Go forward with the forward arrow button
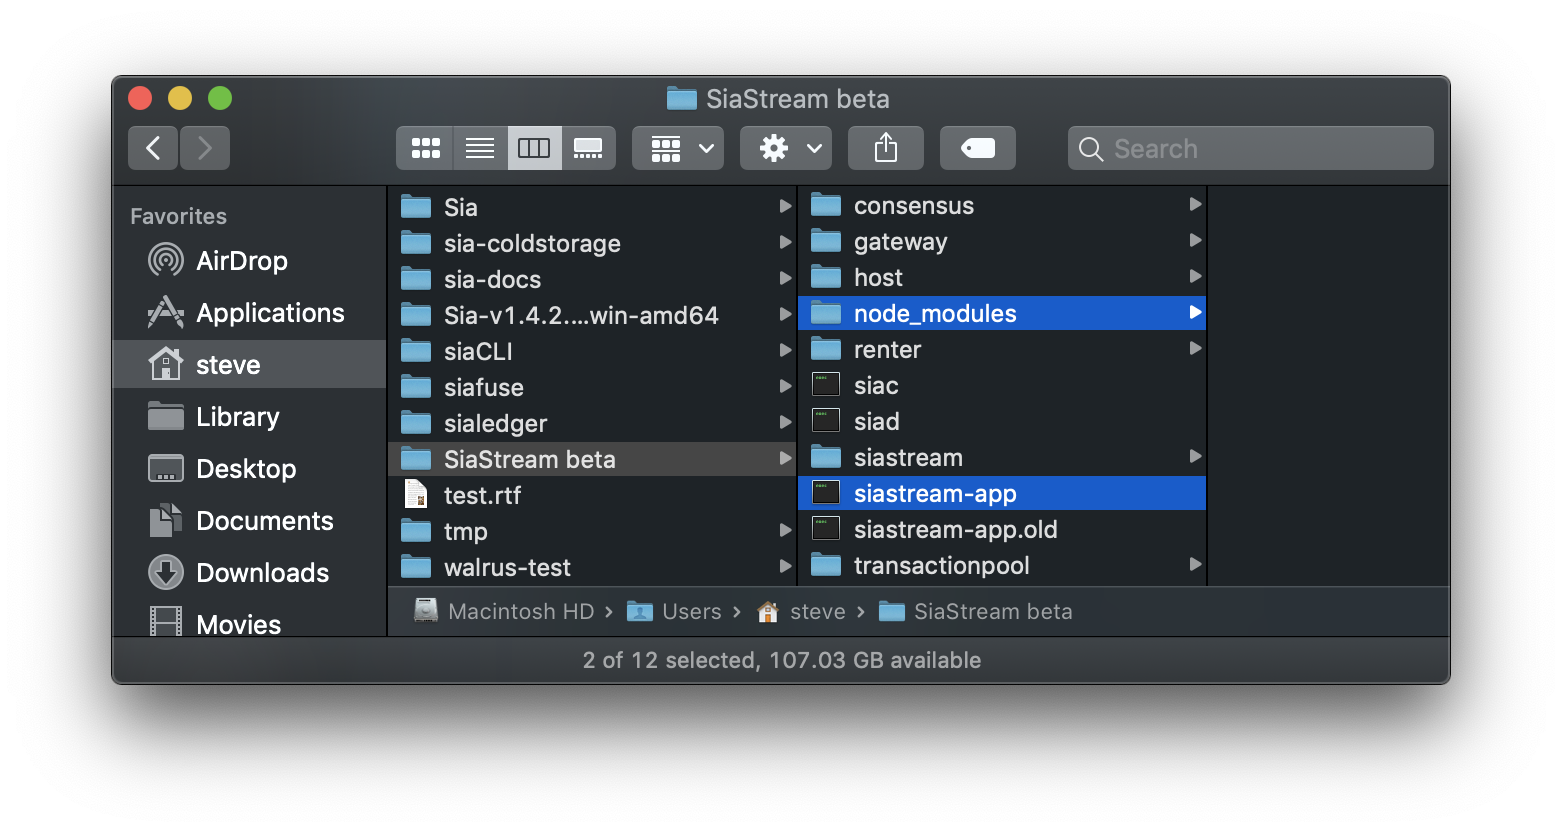The height and width of the screenshot is (832, 1562). click(205, 148)
